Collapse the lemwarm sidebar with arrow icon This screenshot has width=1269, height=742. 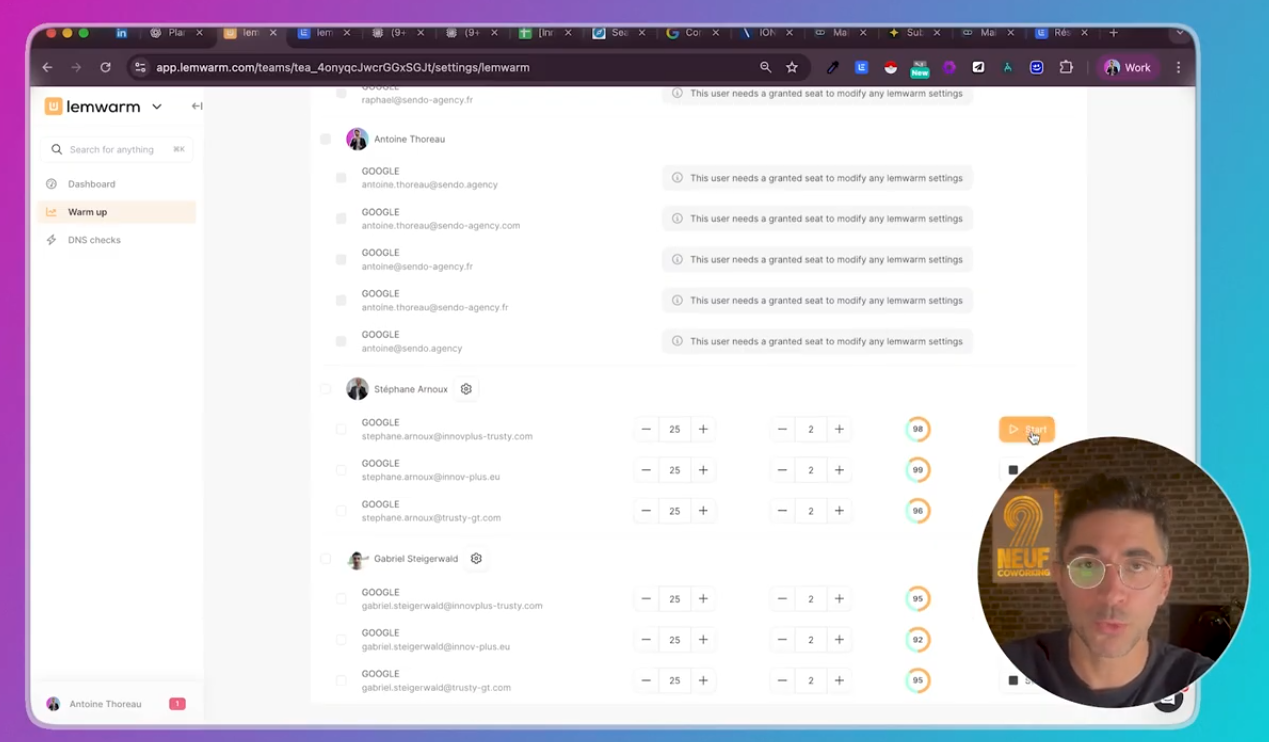pos(197,106)
